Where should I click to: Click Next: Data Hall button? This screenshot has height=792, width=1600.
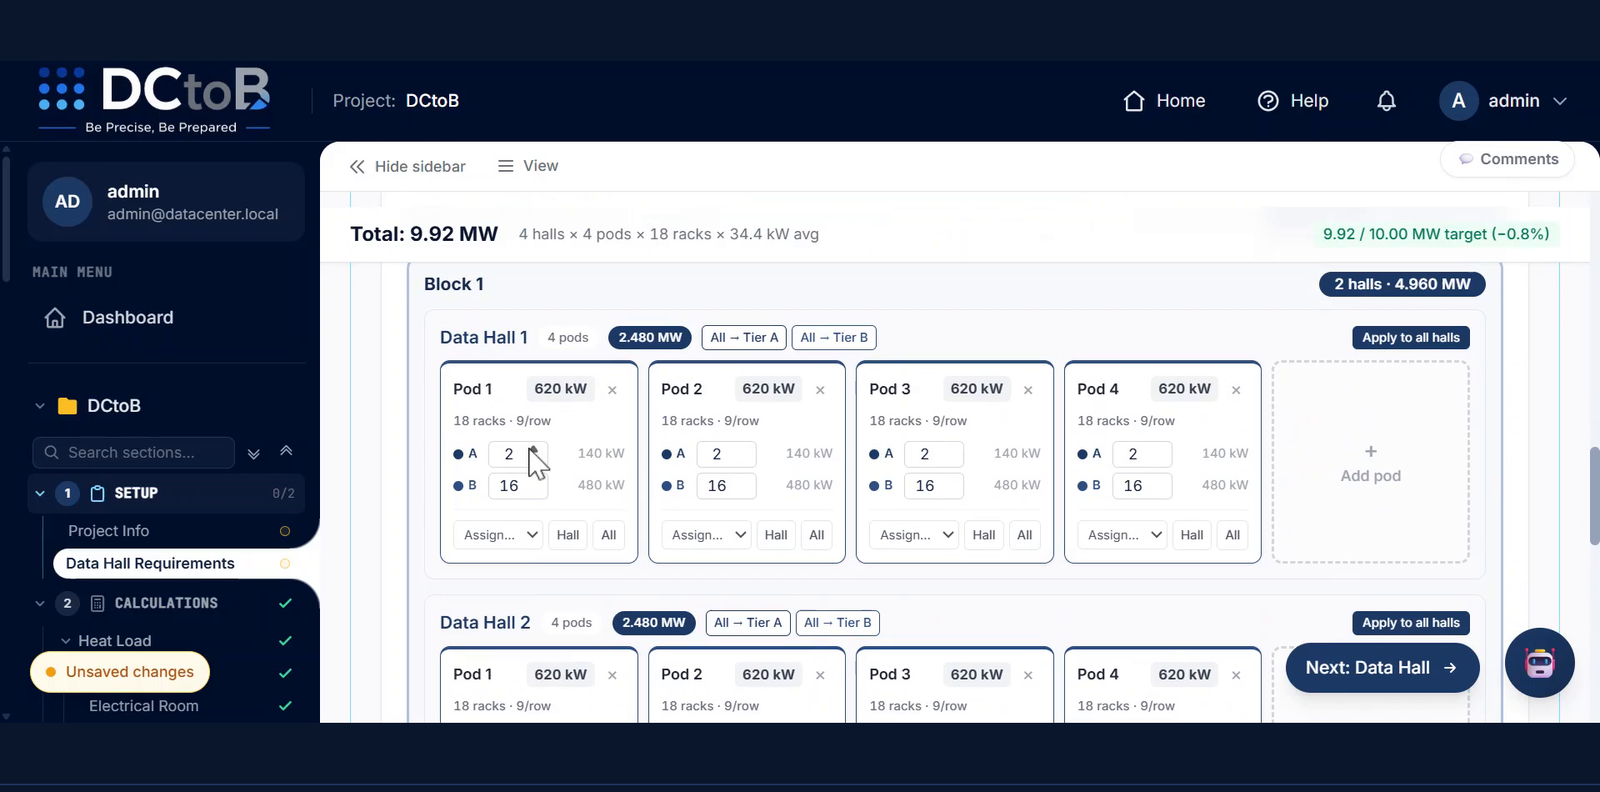tap(1382, 668)
